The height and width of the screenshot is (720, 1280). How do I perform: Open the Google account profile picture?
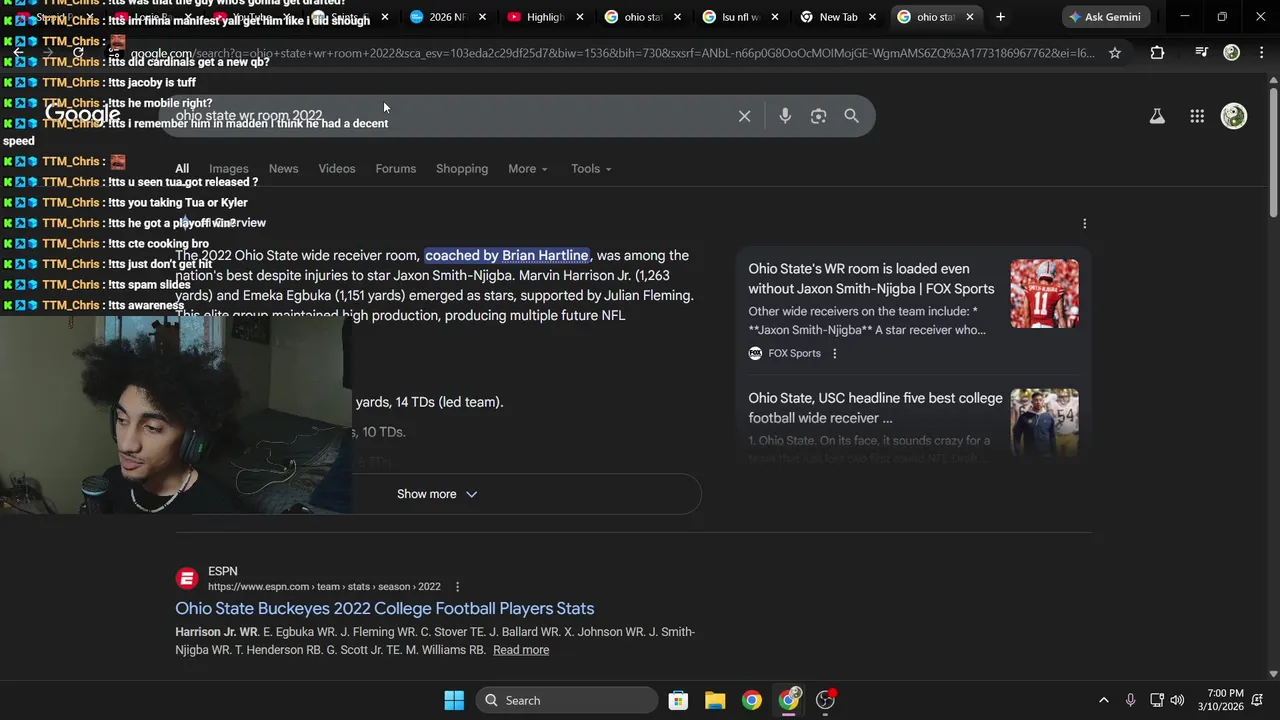pyautogui.click(x=1234, y=116)
